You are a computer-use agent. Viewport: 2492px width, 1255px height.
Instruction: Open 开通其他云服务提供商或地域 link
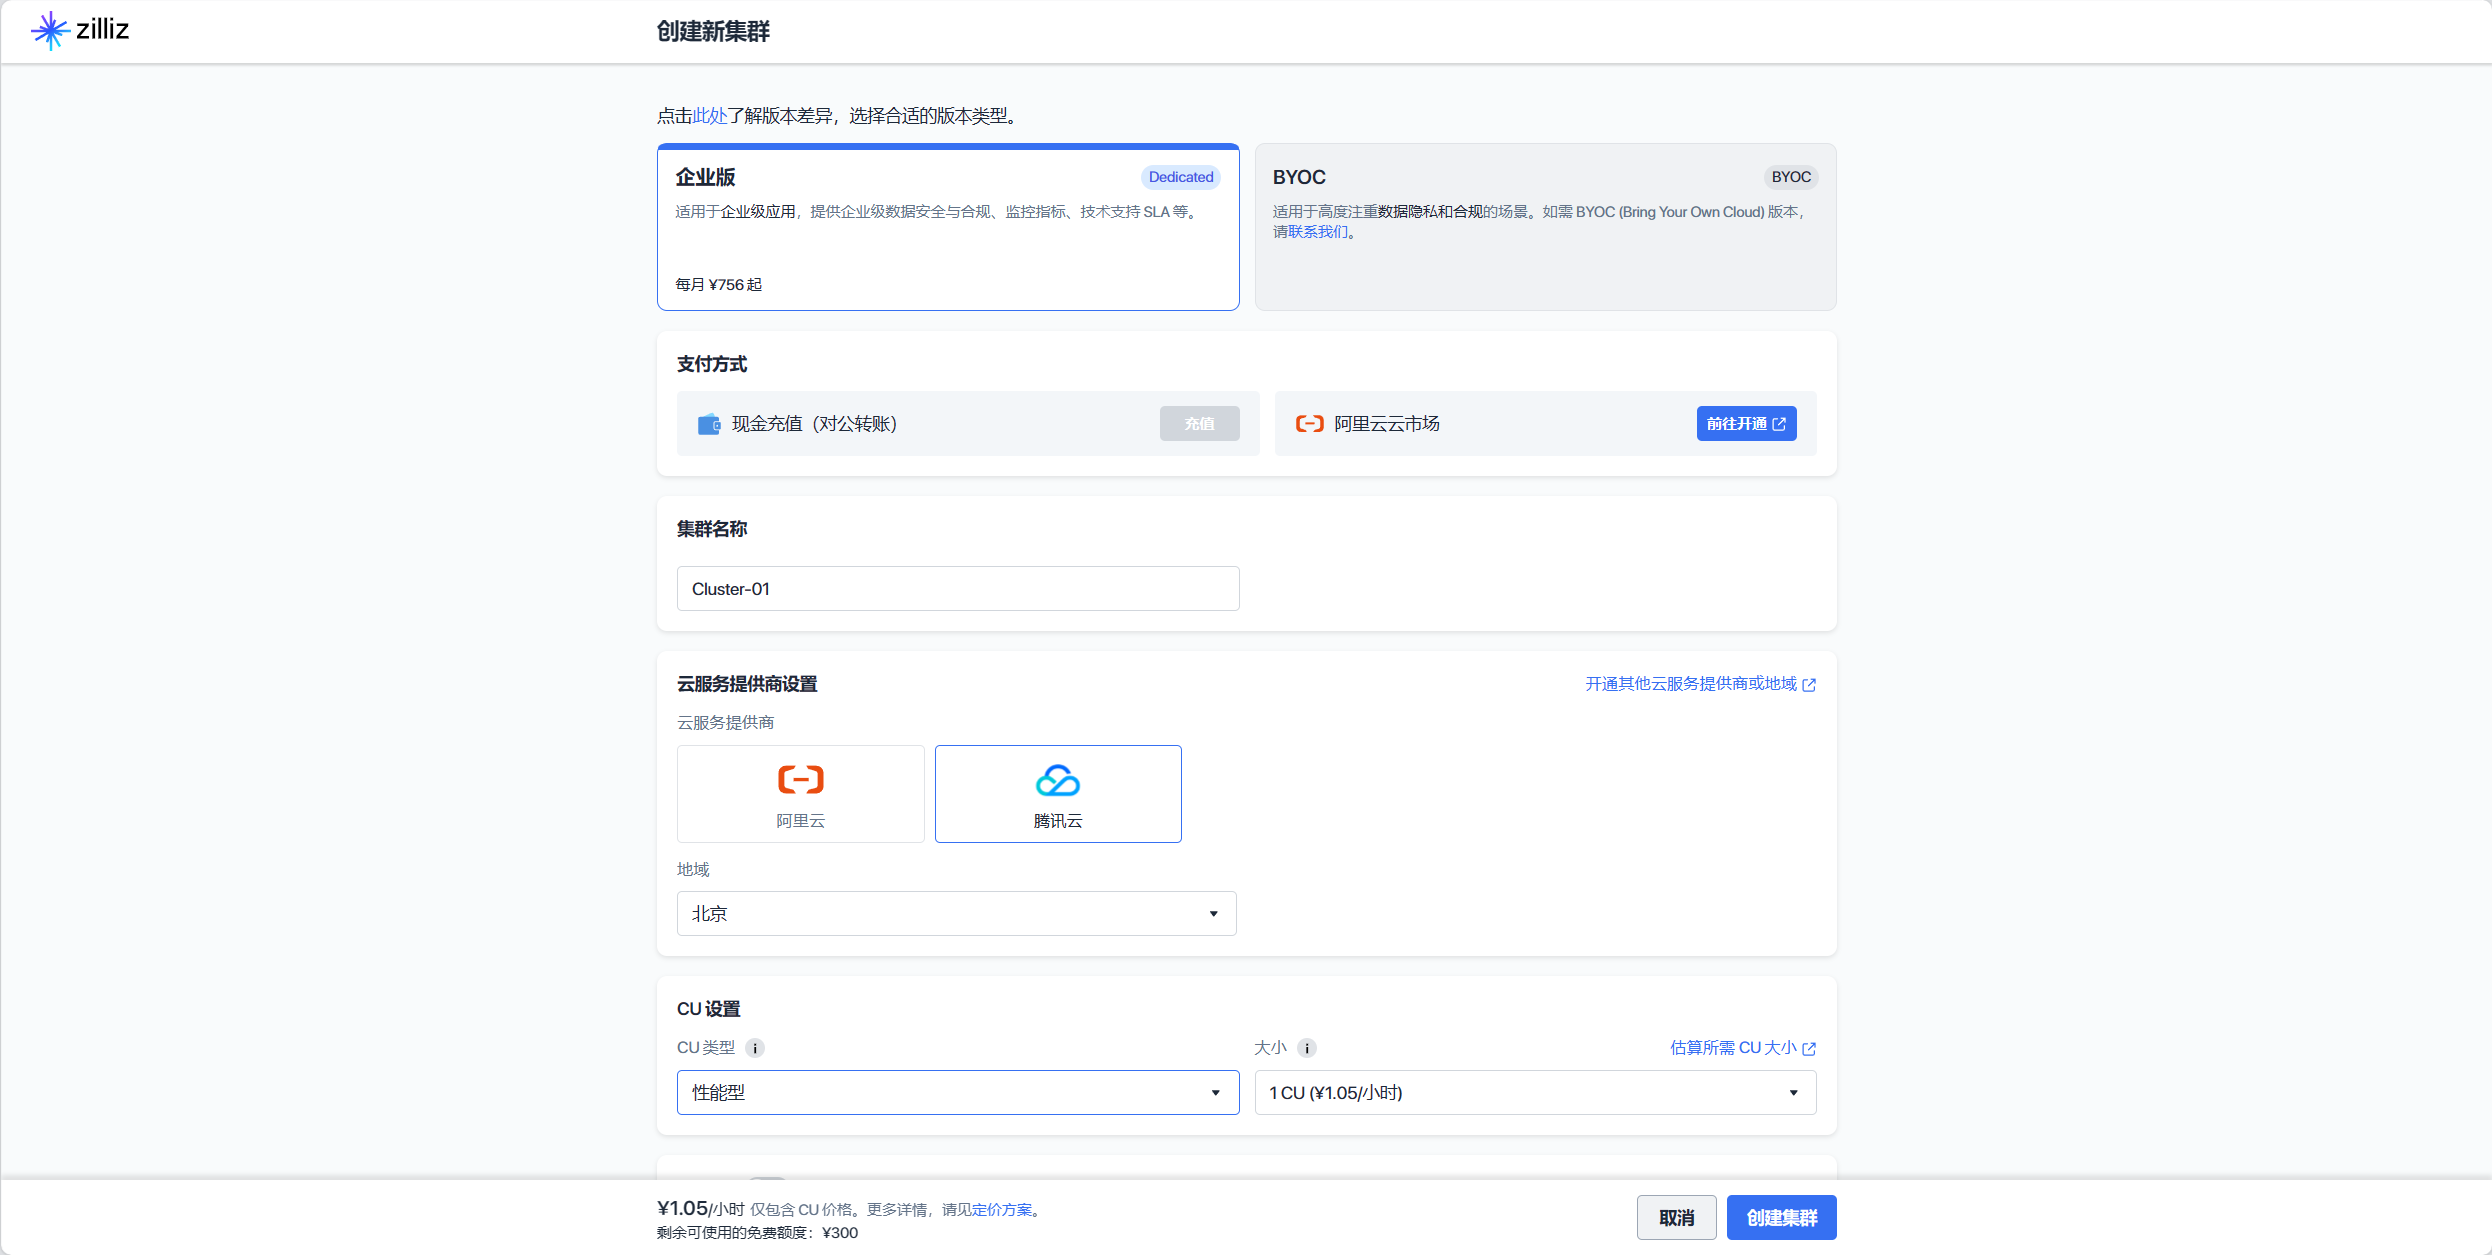click(x=1700, y=684)
